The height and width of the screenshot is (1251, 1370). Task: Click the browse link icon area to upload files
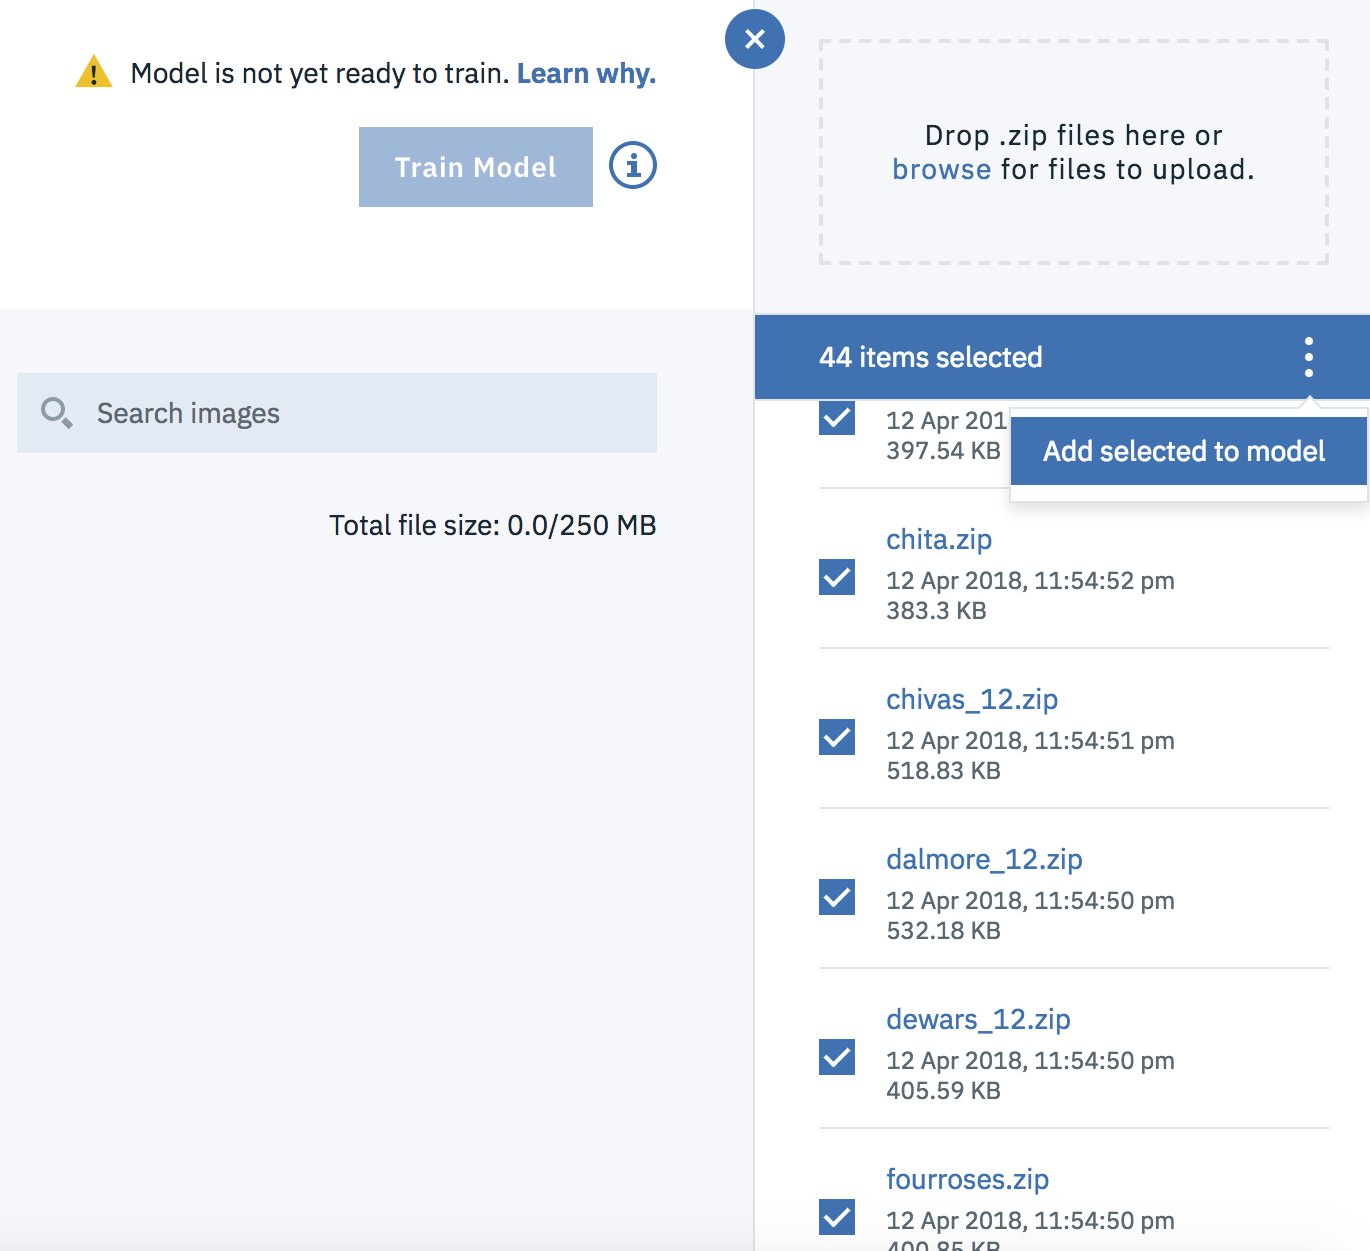941,169
